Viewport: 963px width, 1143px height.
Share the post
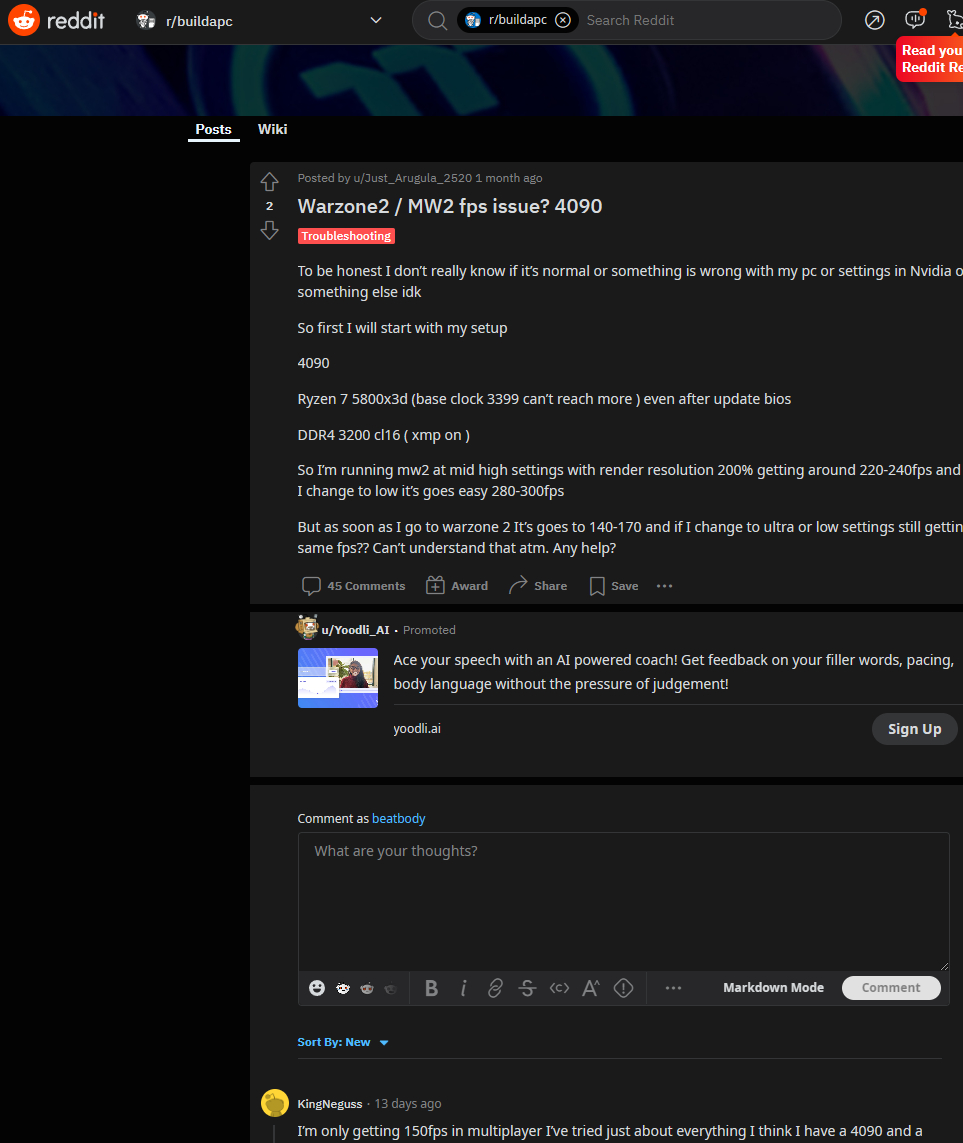[538, 586]
